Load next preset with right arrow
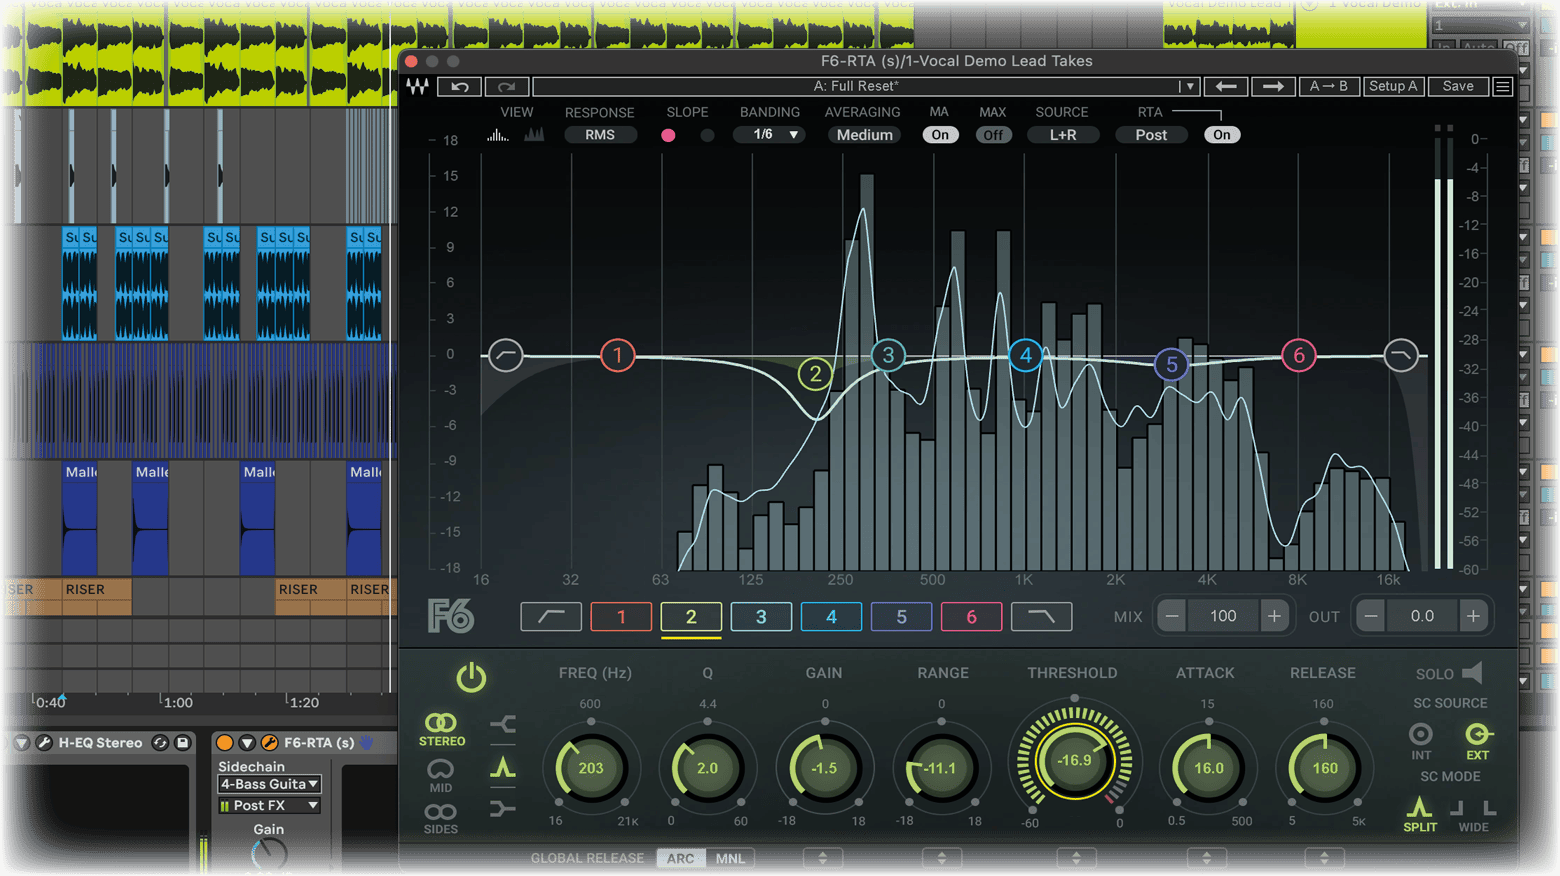The width and height of the screenshot is (1560, 876). click(1272, 87)
